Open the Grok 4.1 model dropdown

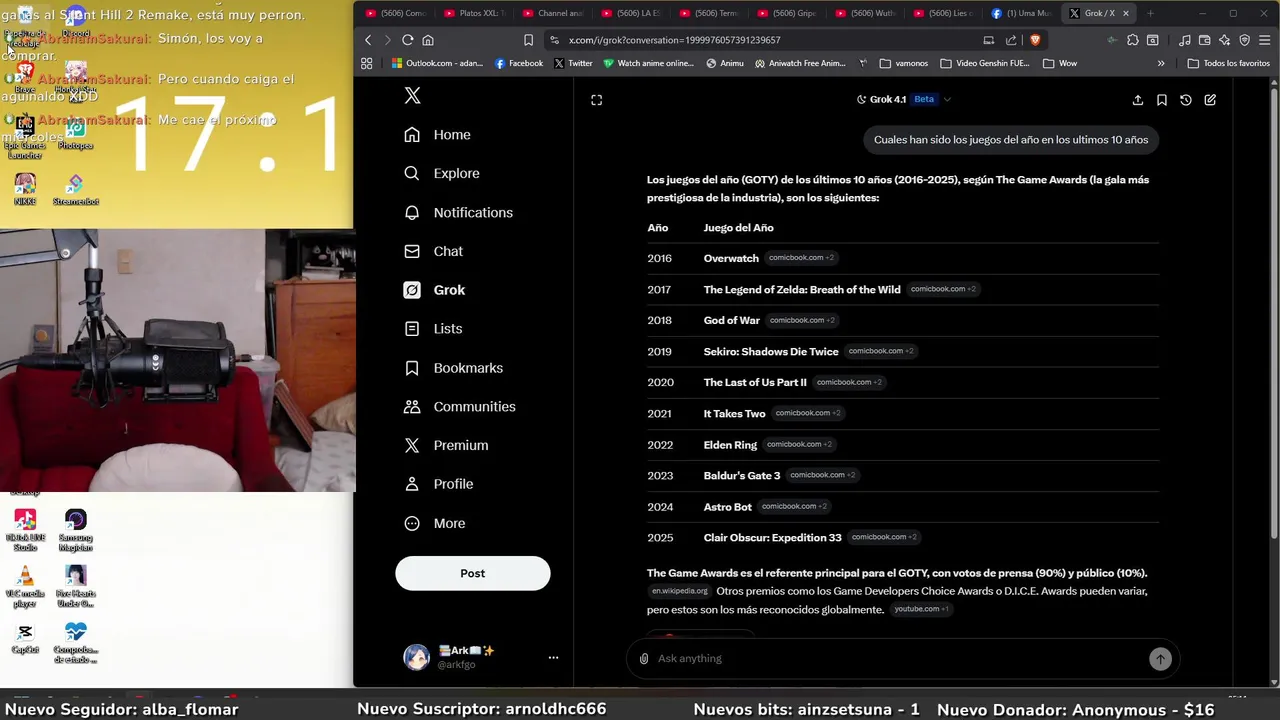(903, 99)
